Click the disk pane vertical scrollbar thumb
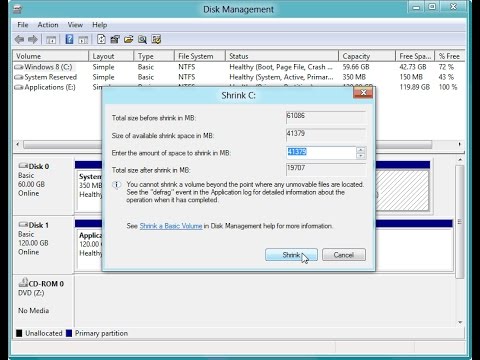The image size is (480, 360). point(460,222)
